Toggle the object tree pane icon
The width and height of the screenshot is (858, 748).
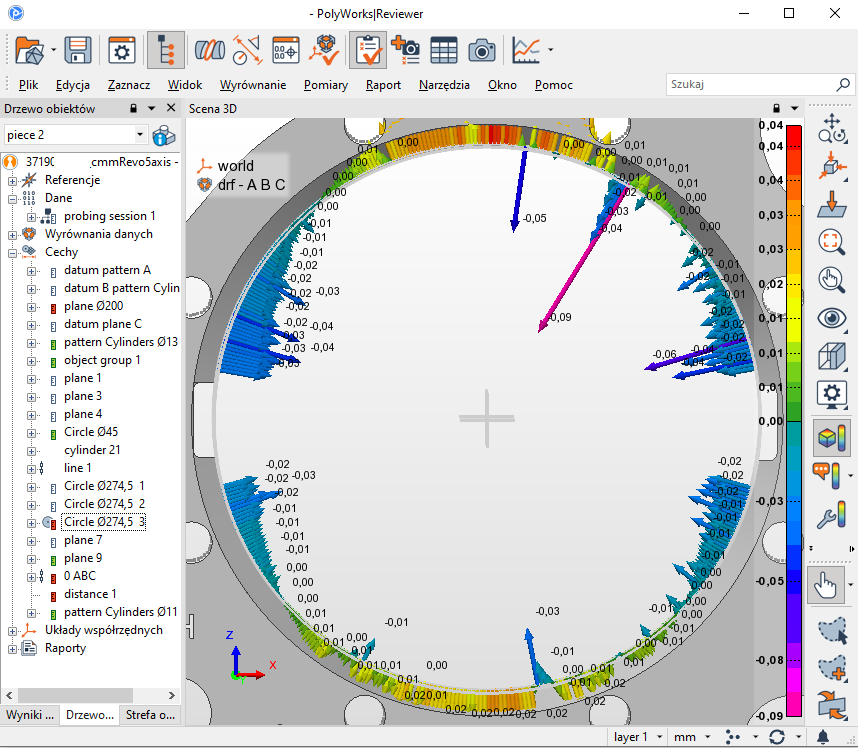tap(165, 50)
